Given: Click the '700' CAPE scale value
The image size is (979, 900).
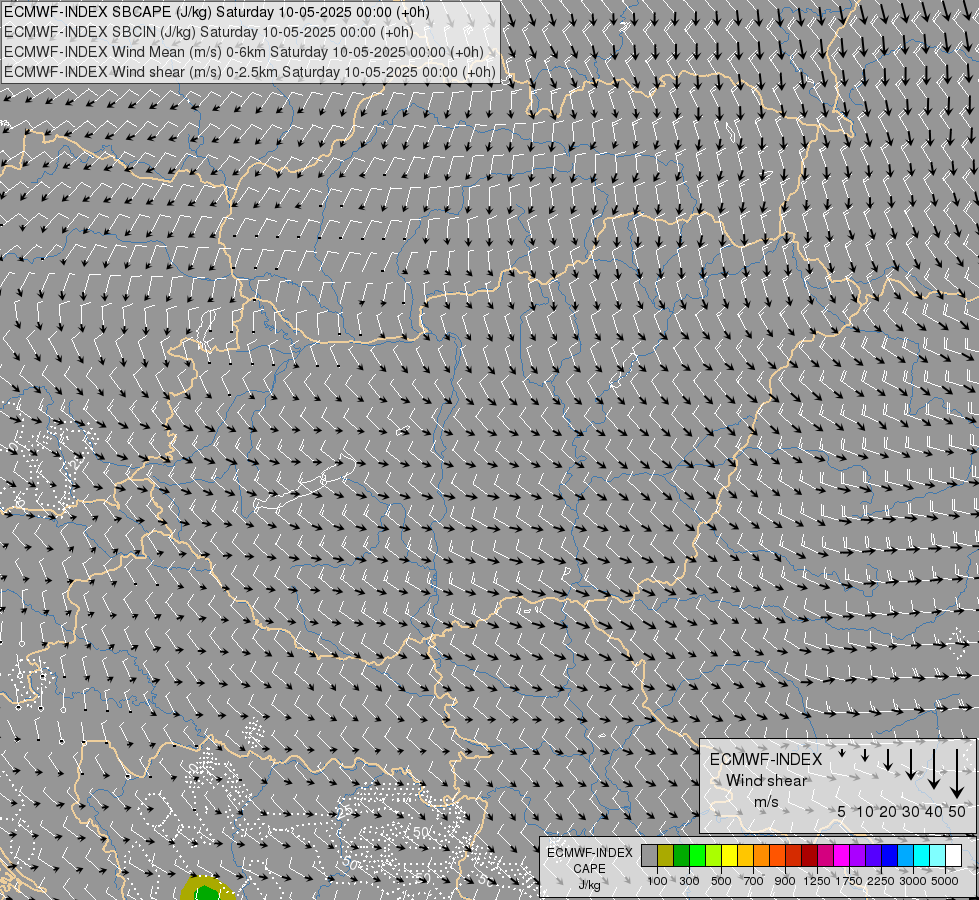Looking at the screenshot, I should pyautogui.click(x=754, y=881).
